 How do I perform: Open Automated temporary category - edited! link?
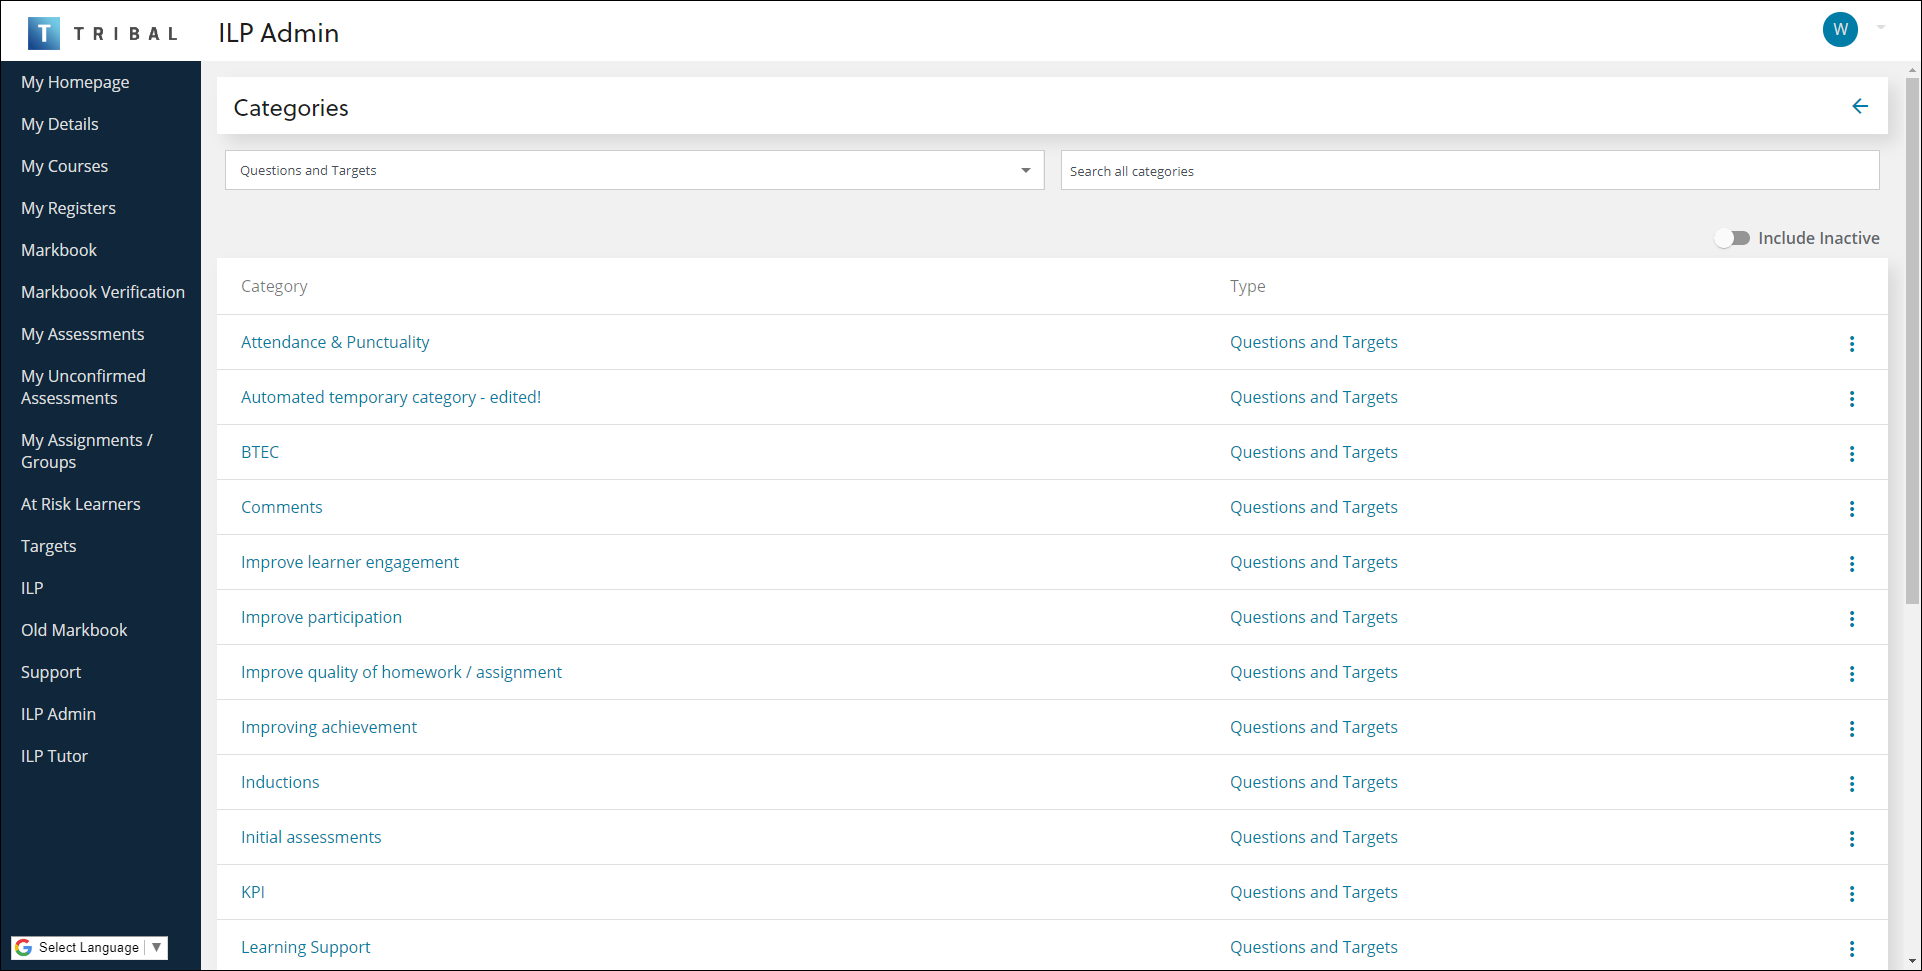[391, 397]
